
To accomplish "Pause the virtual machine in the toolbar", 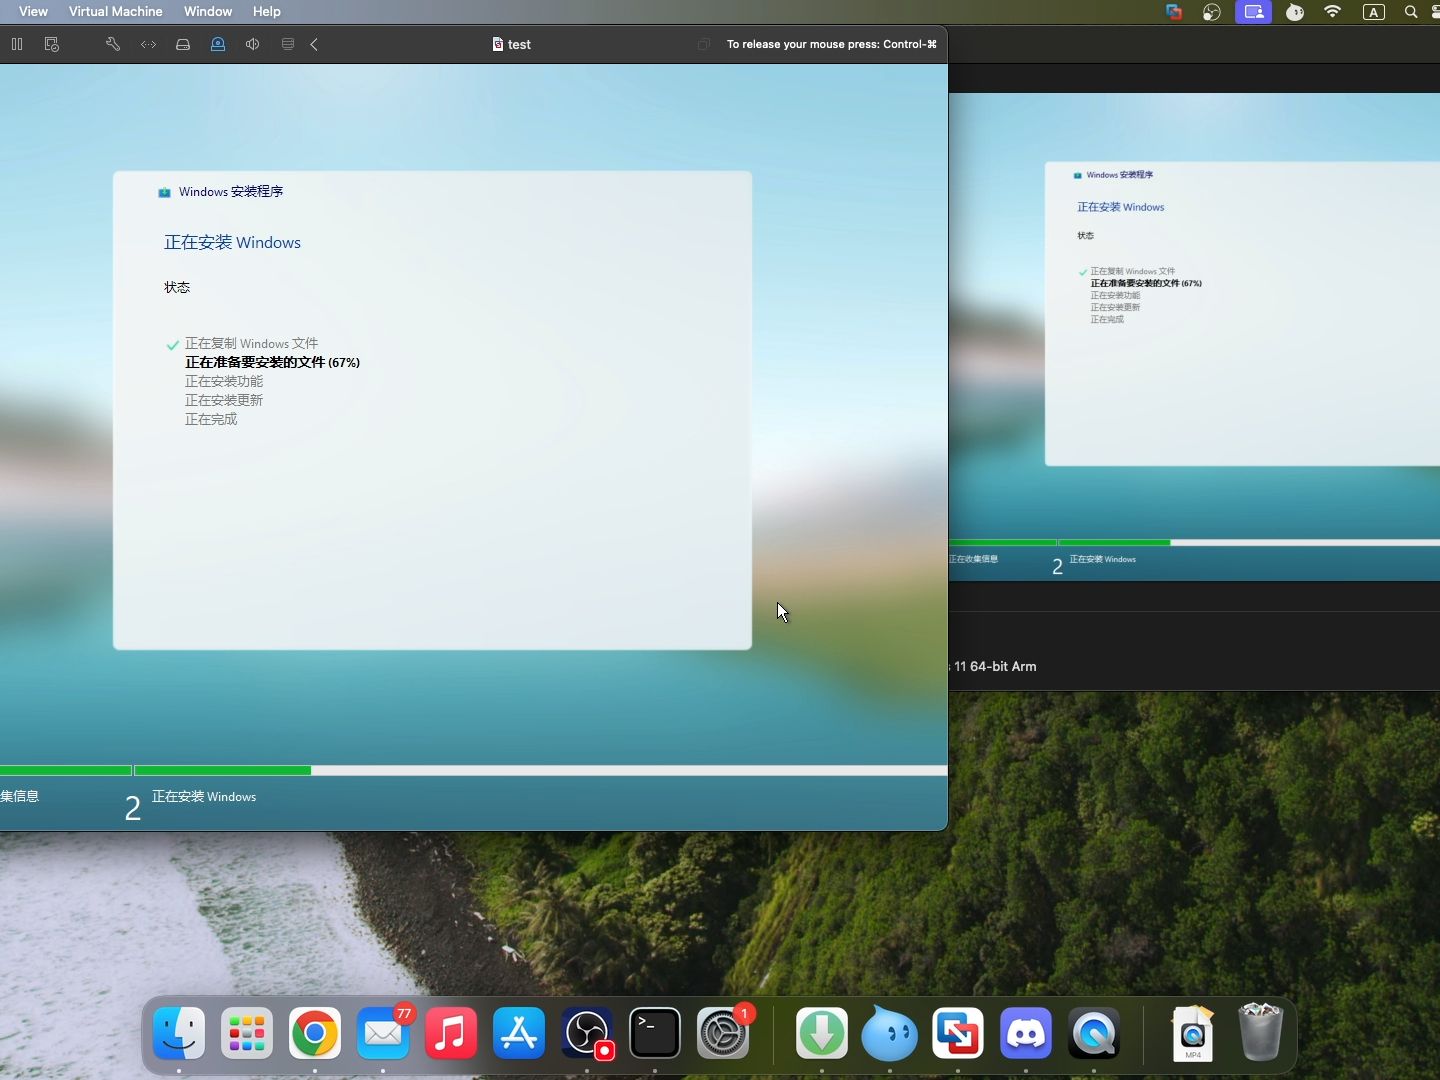I will point(17,44).
